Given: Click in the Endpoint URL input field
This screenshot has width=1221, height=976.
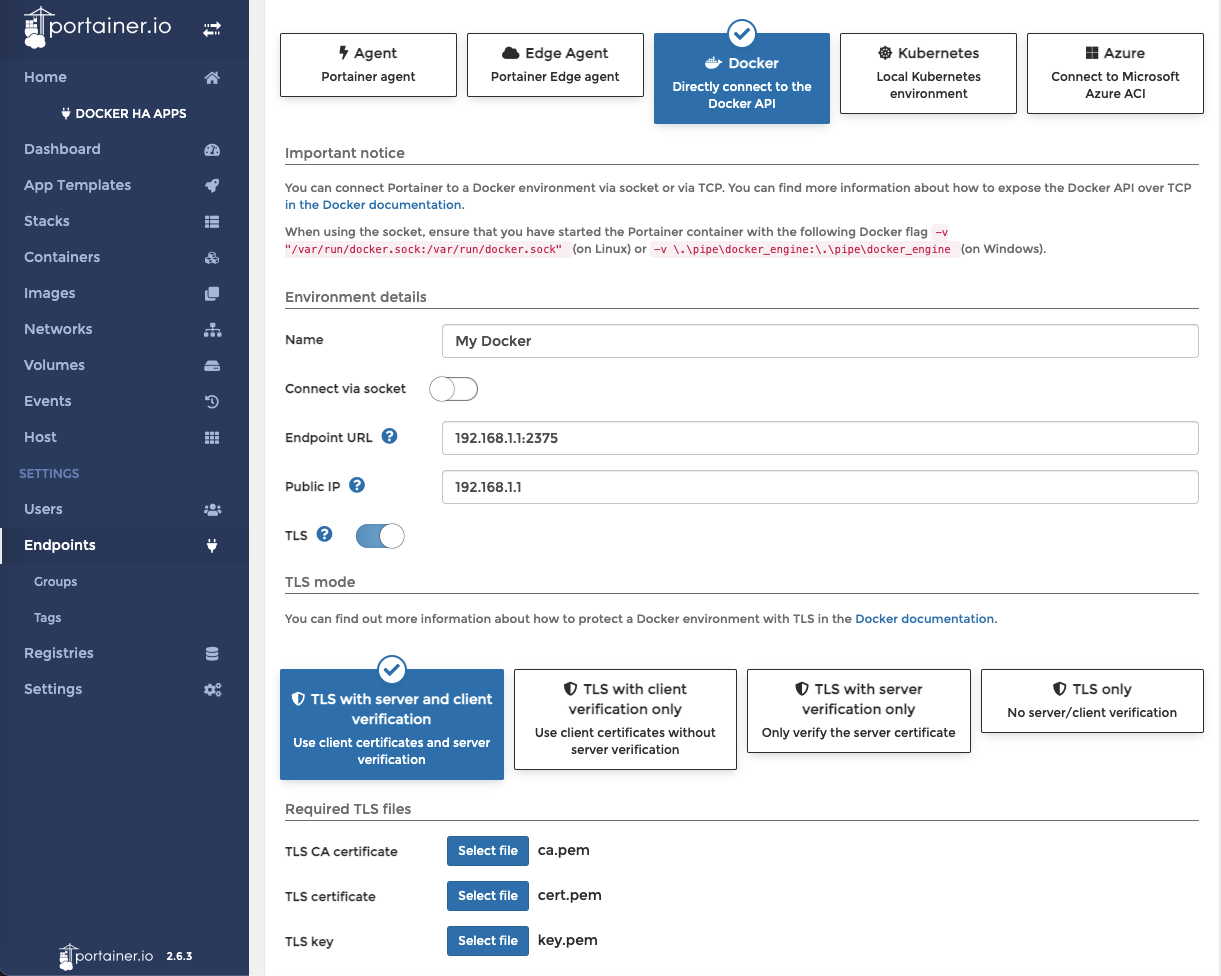Looking at the screenshot, I should click(x=820, y=438).
